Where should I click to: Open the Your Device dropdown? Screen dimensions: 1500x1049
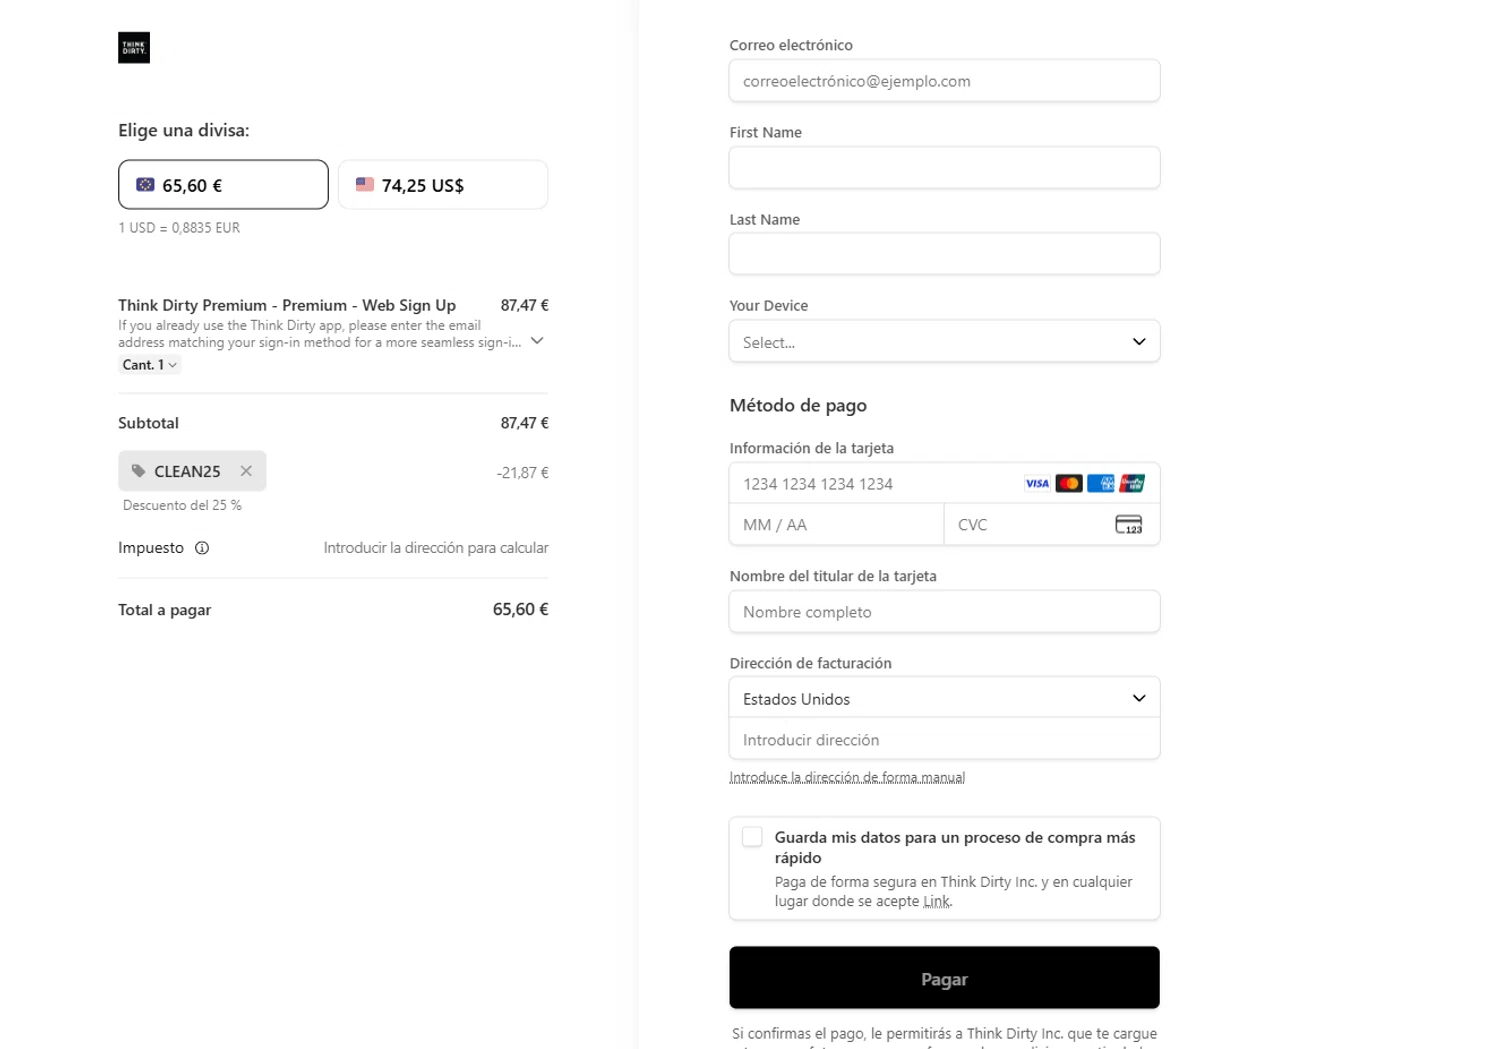click(x=944, y=342)
